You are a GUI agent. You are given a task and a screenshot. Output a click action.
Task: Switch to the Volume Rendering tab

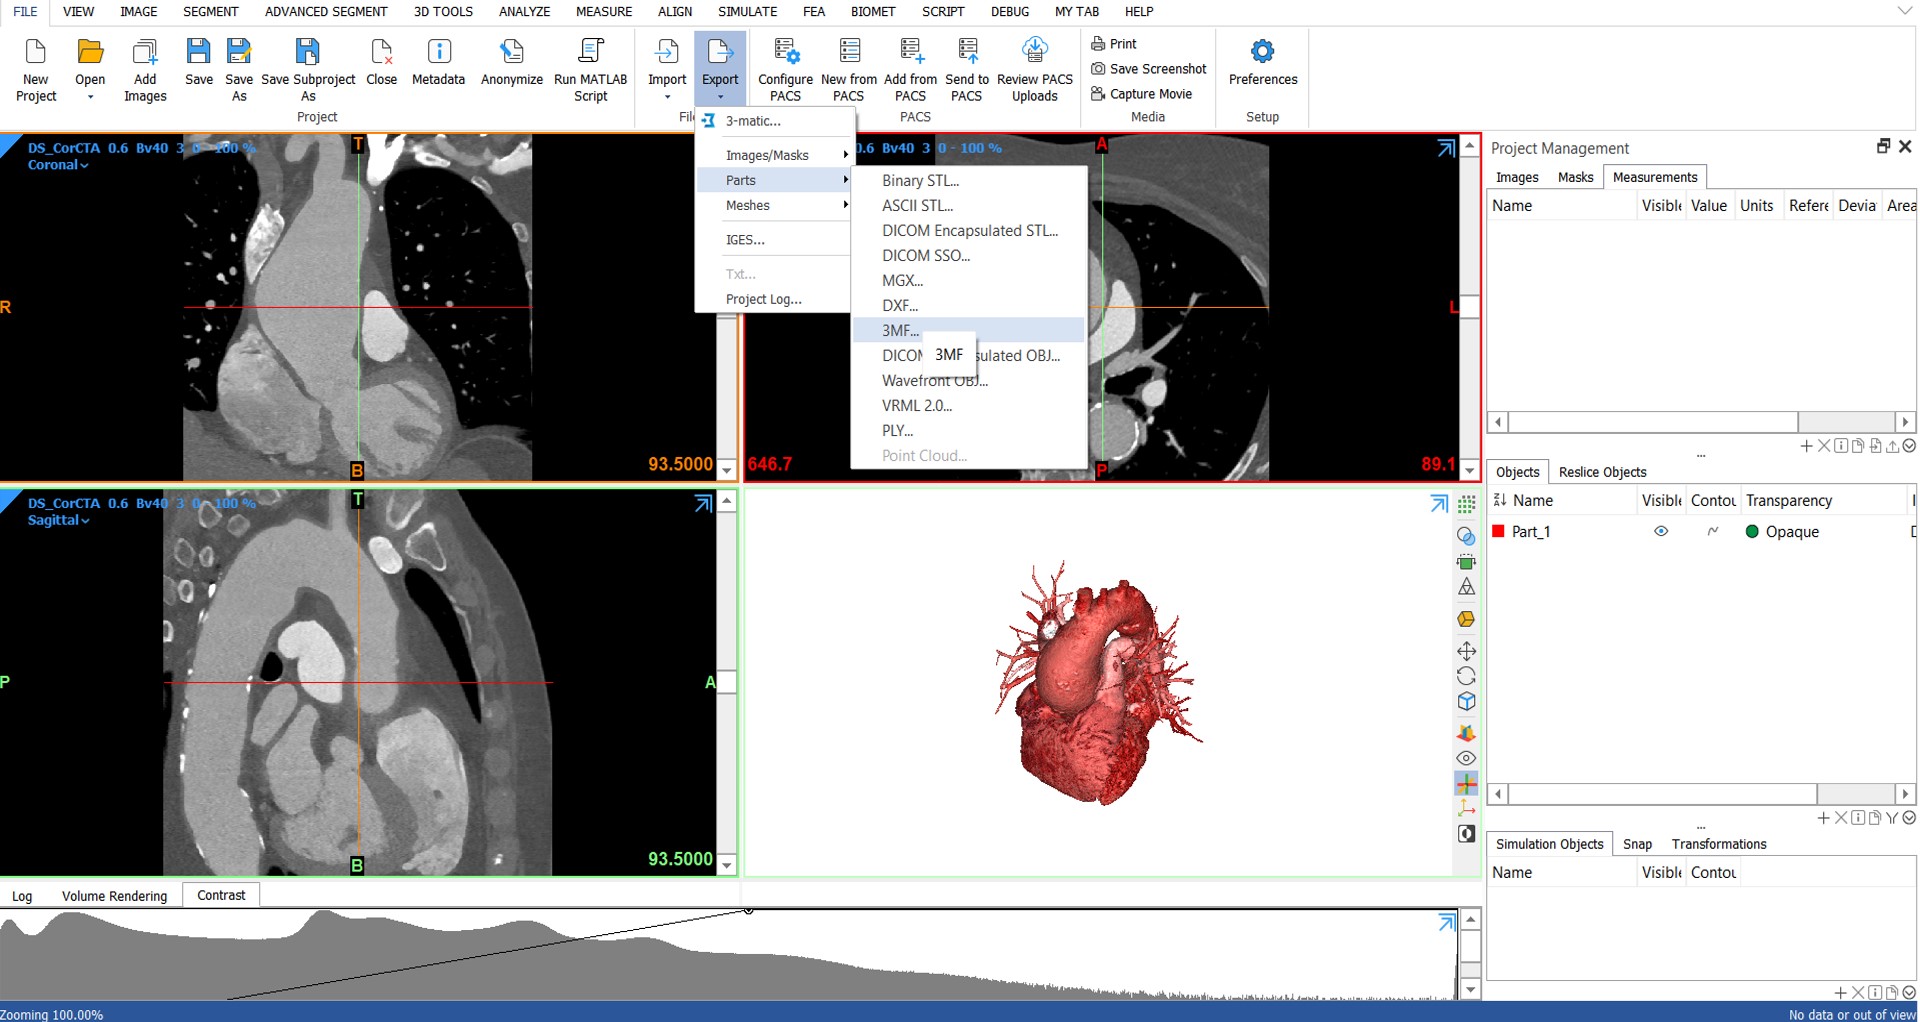(114, 896)
